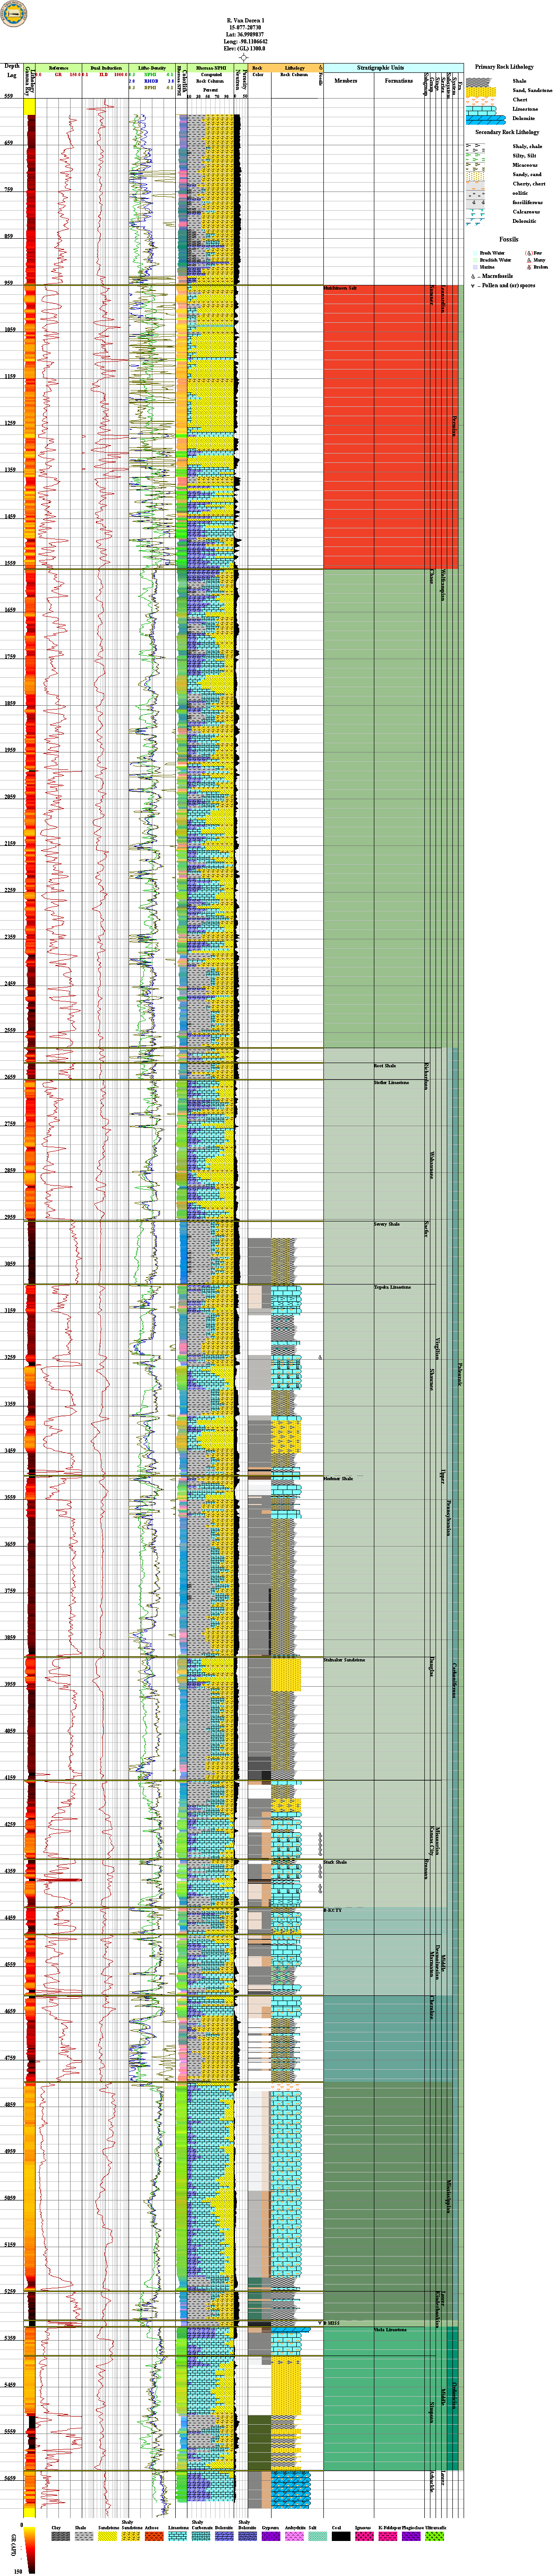Click the 'Secondary Rock Lithology' legend heading
Image resolution: width=558 pixels, height=2576 pixels.
(x=507, y=132)
